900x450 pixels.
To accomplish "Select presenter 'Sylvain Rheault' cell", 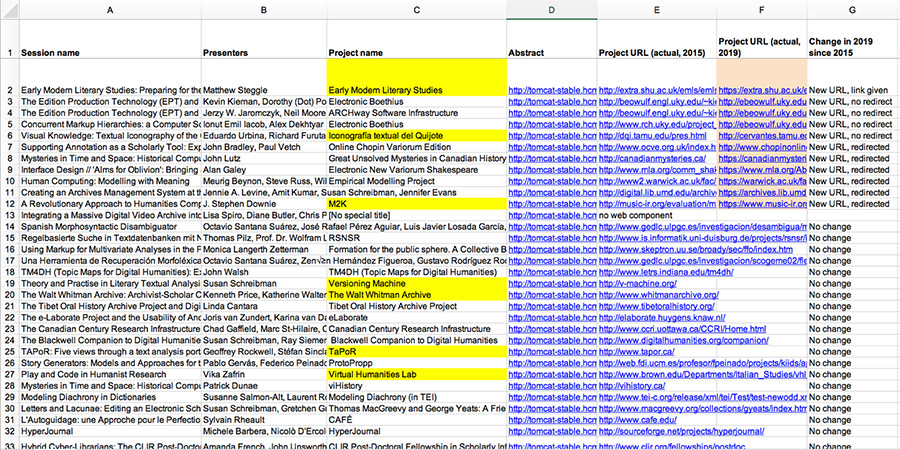I will 264,420.
